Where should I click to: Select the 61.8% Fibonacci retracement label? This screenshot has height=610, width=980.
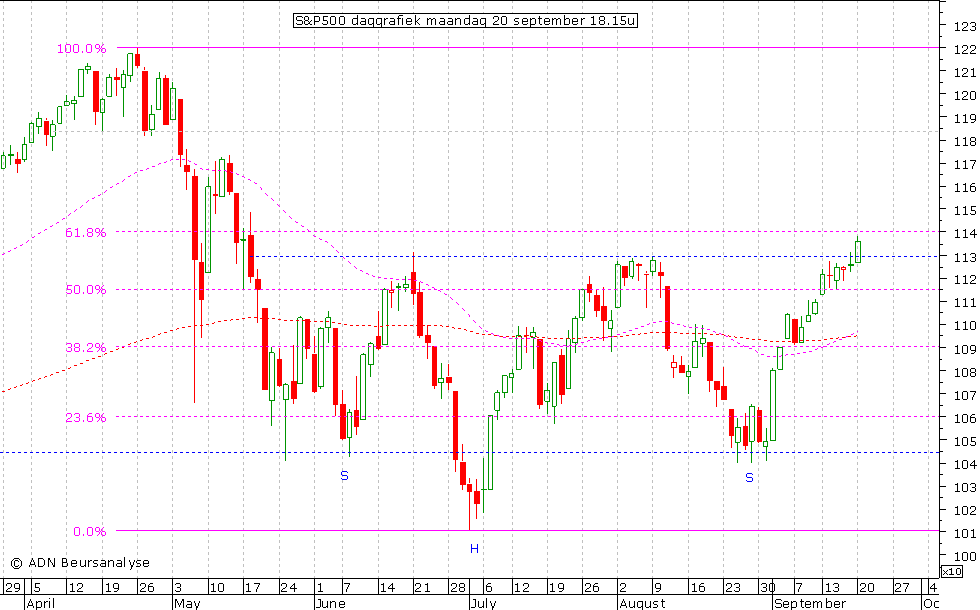tap(86, 232)
